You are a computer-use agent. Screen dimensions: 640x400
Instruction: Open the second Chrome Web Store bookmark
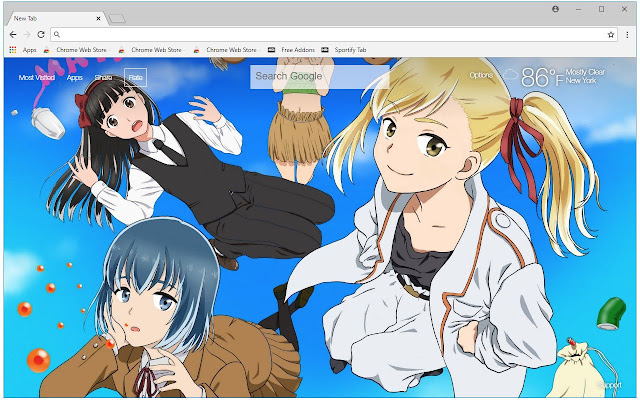pos(151,50)
